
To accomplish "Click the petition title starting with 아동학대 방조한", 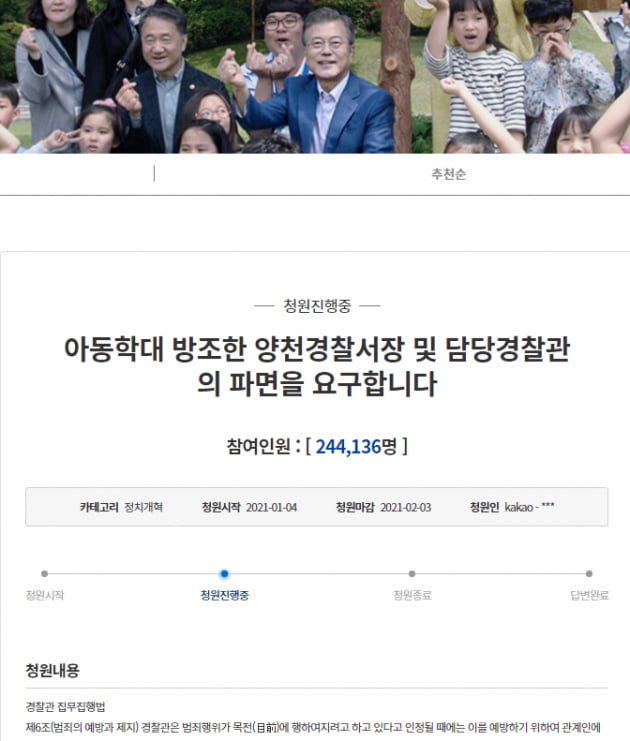I will click(x=317, y=366).
